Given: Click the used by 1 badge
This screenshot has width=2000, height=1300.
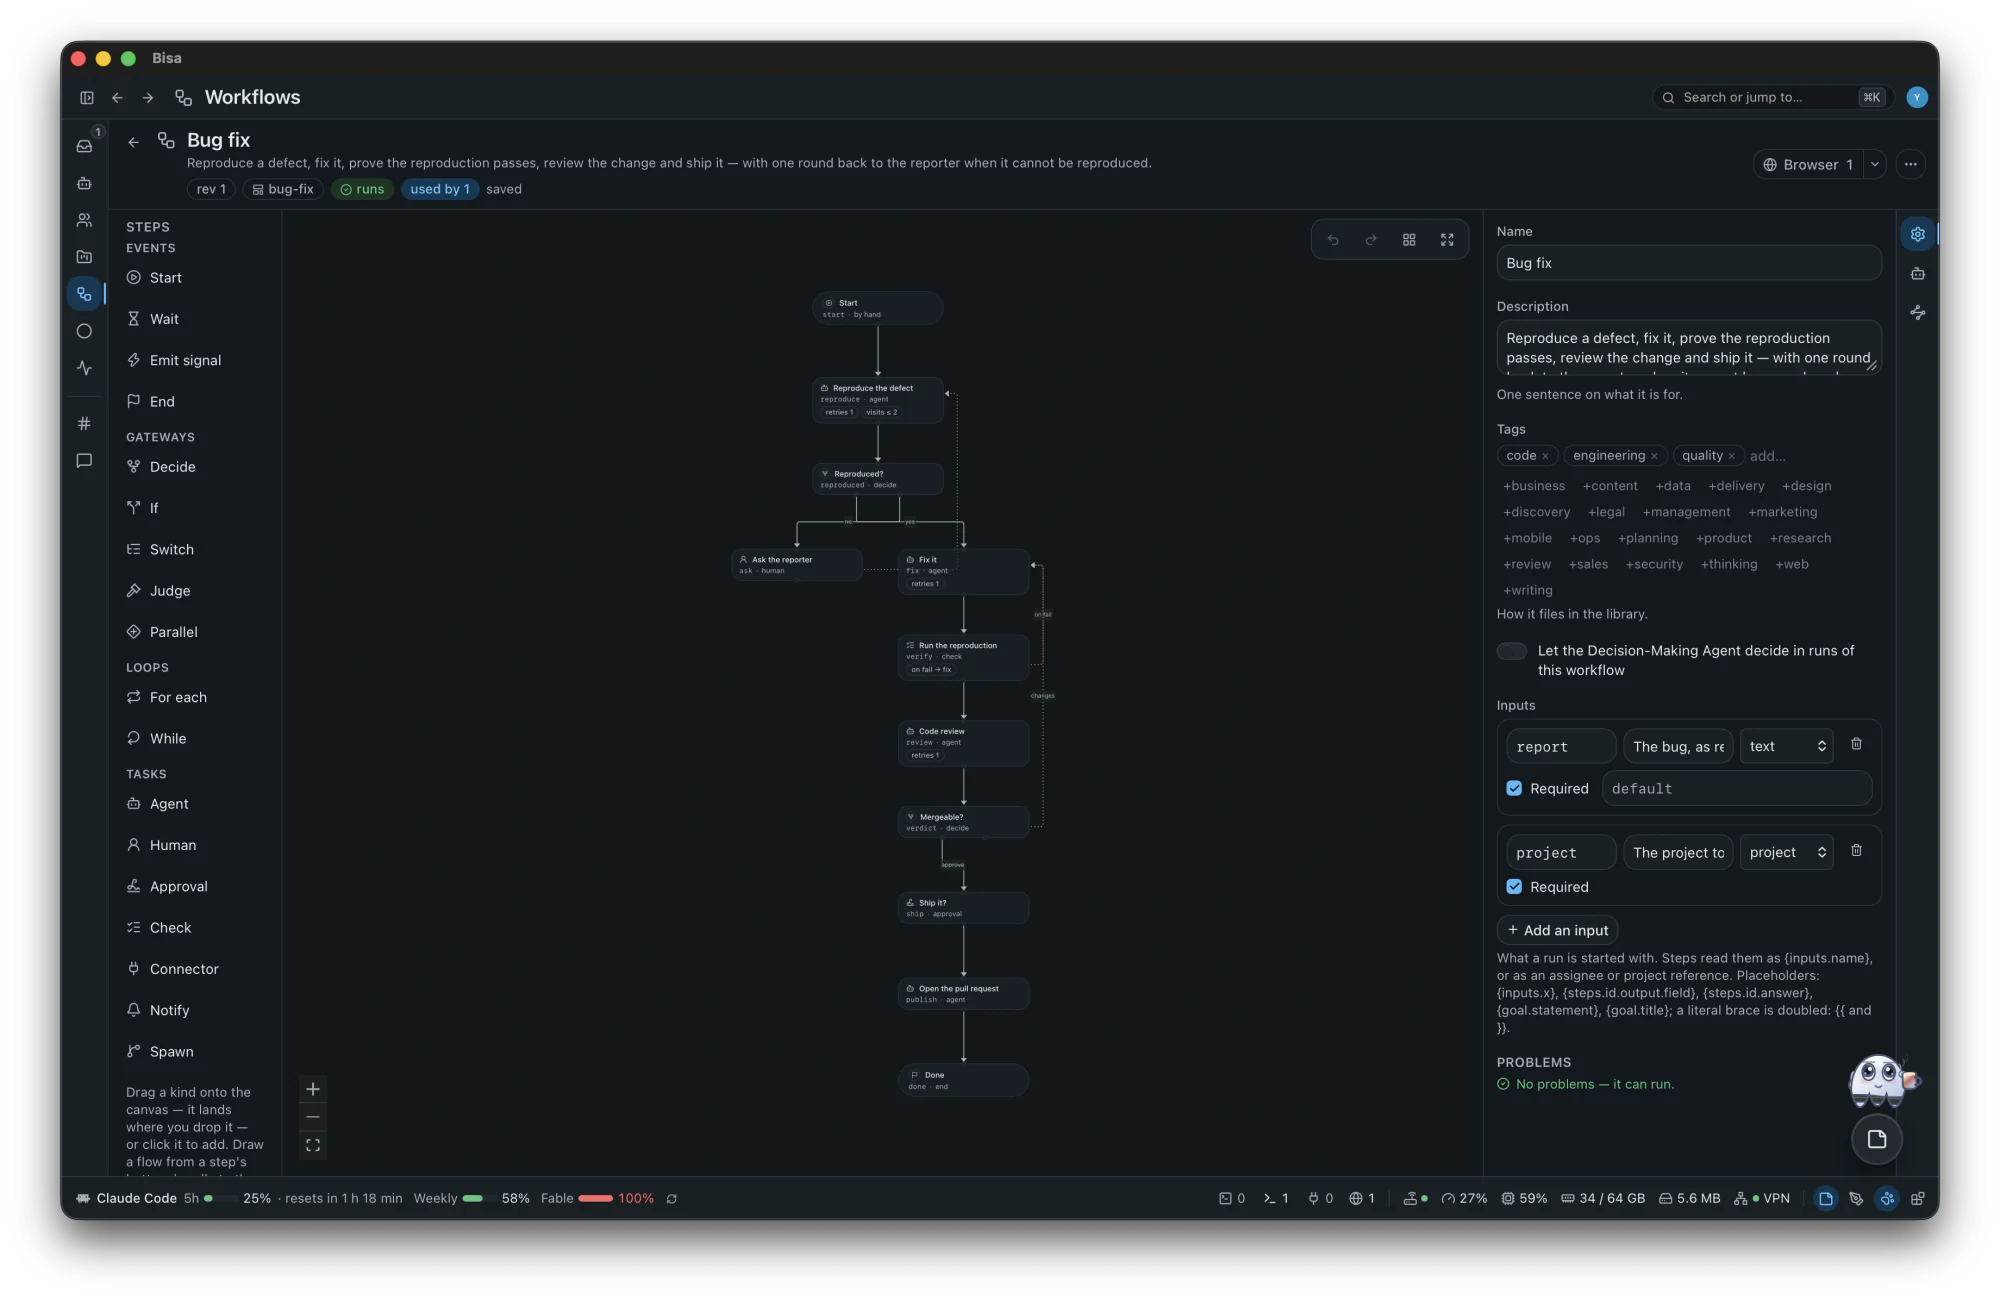Looking at the screenshot, I should 440,189.
